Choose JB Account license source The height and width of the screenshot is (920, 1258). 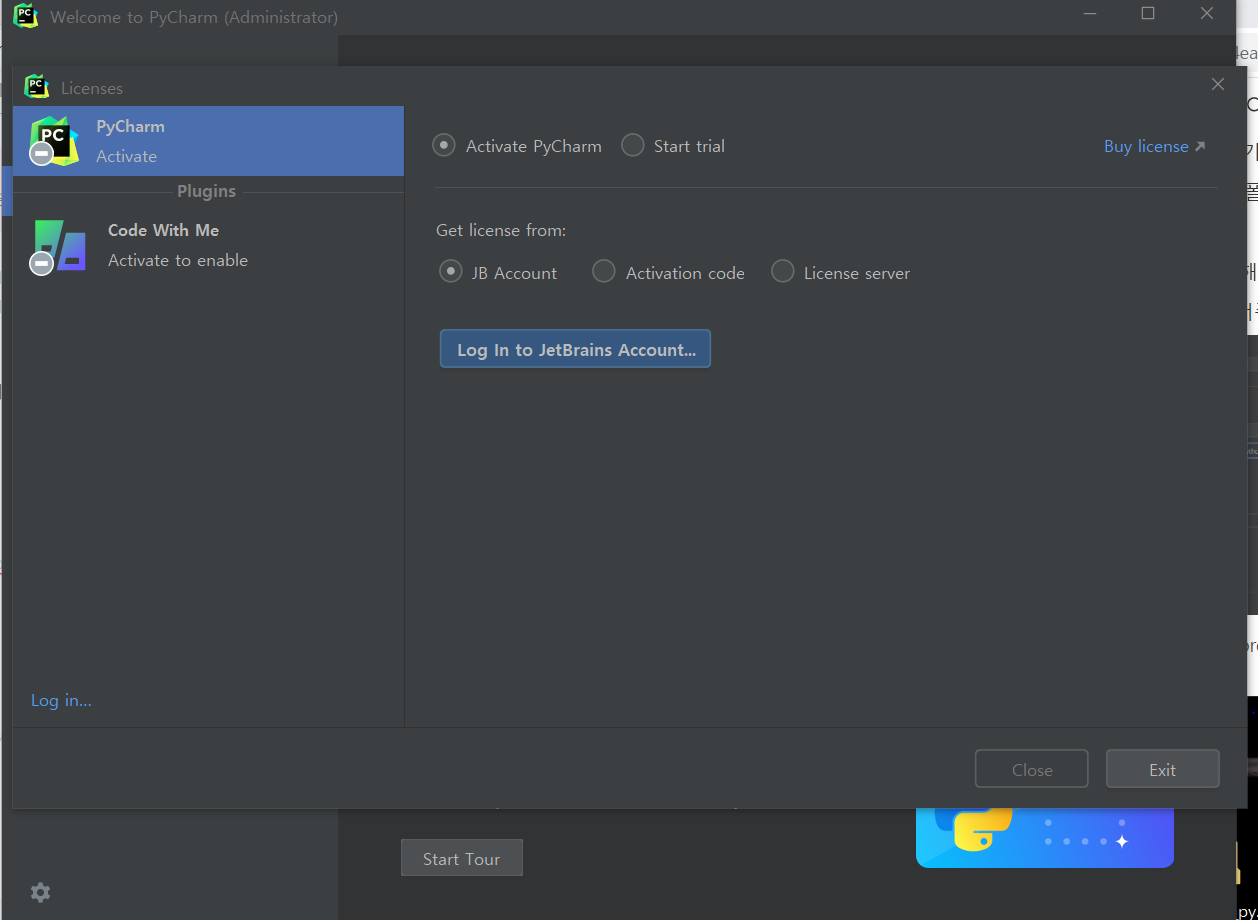451,272
